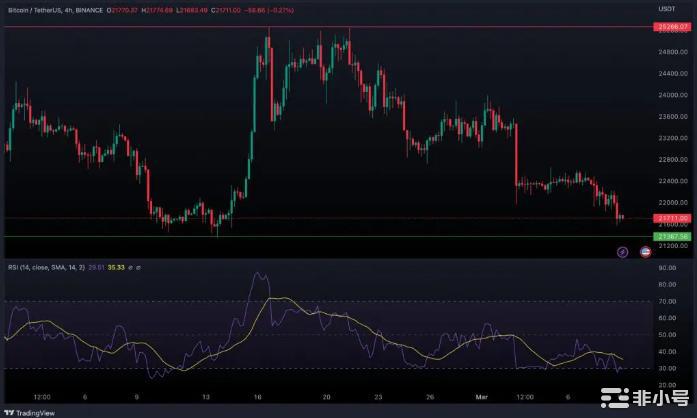Image resolution: width=697 pixels, height=418 pixels.
Task: Select the 26 date label on time axis
Action: point(430,397)
